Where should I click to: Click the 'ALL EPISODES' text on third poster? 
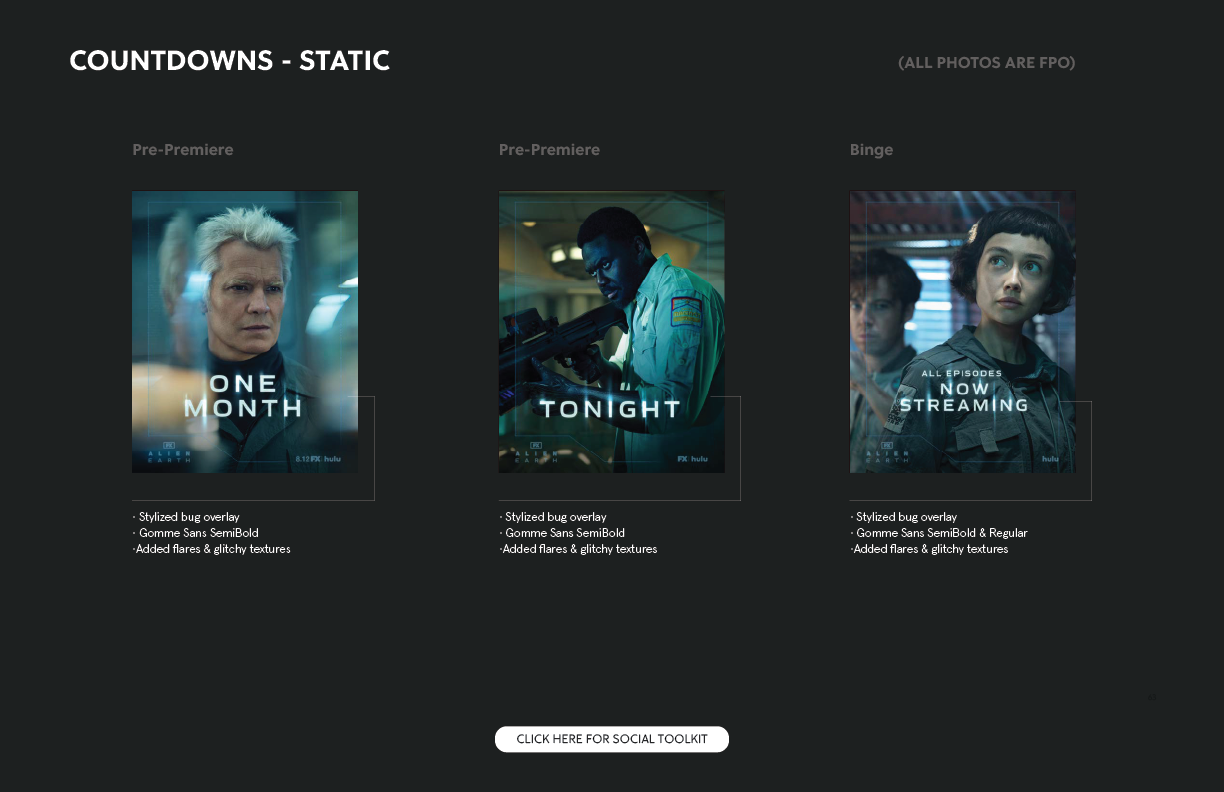962,374
